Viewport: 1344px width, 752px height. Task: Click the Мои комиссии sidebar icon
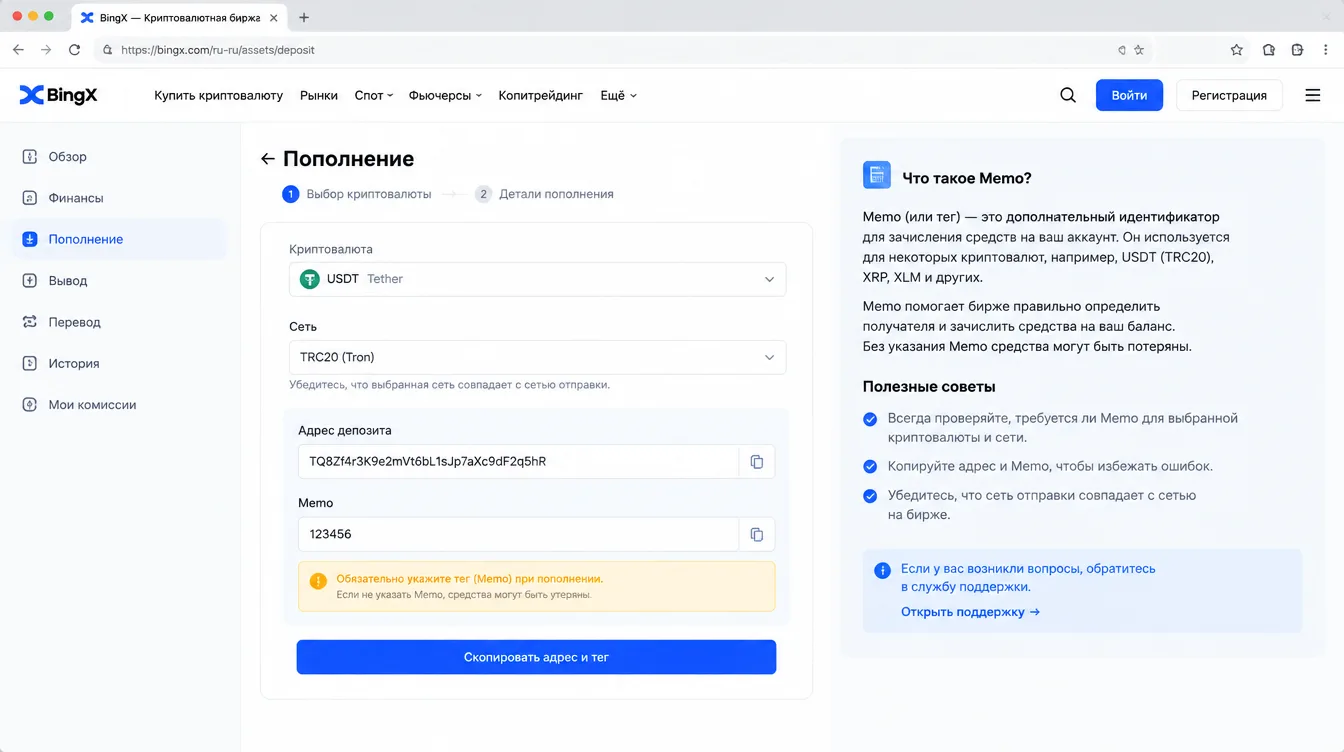point(30,405)
